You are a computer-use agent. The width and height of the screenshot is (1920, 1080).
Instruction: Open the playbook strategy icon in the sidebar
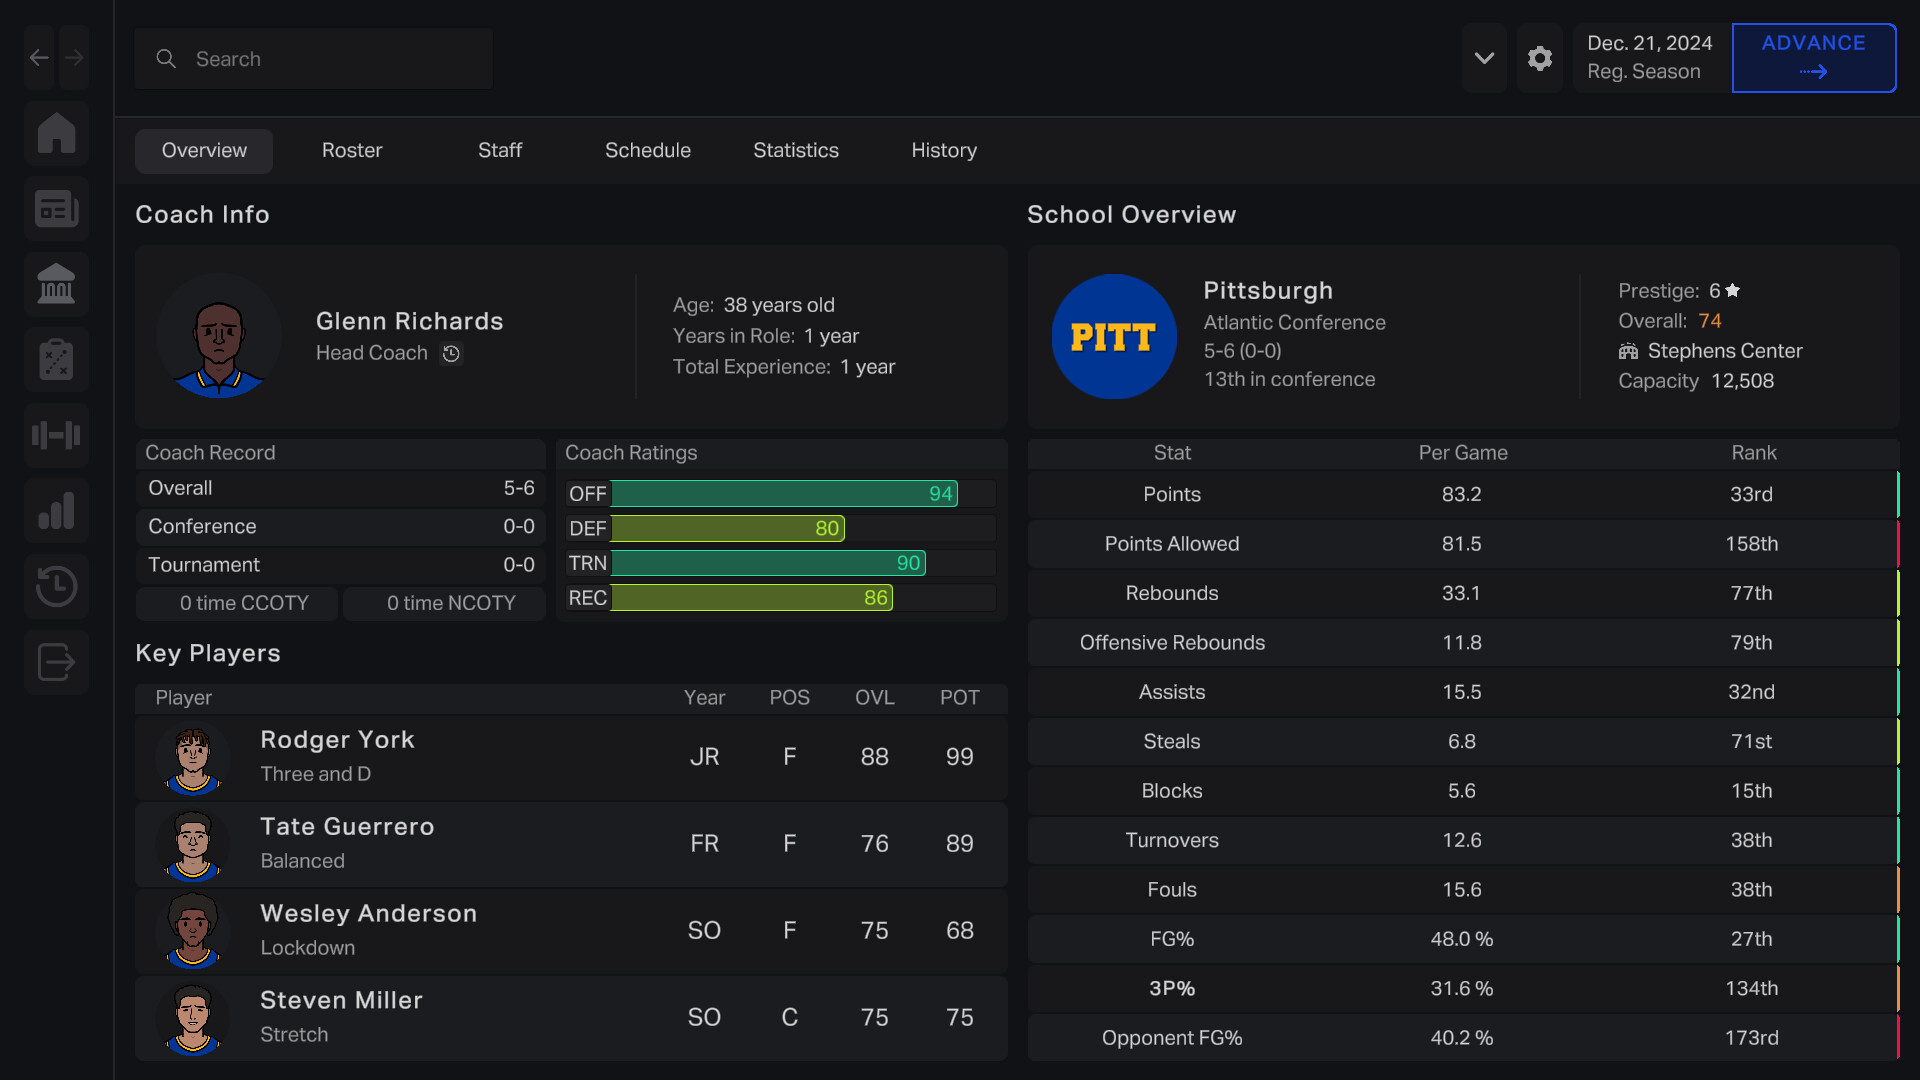pos(56,359)
